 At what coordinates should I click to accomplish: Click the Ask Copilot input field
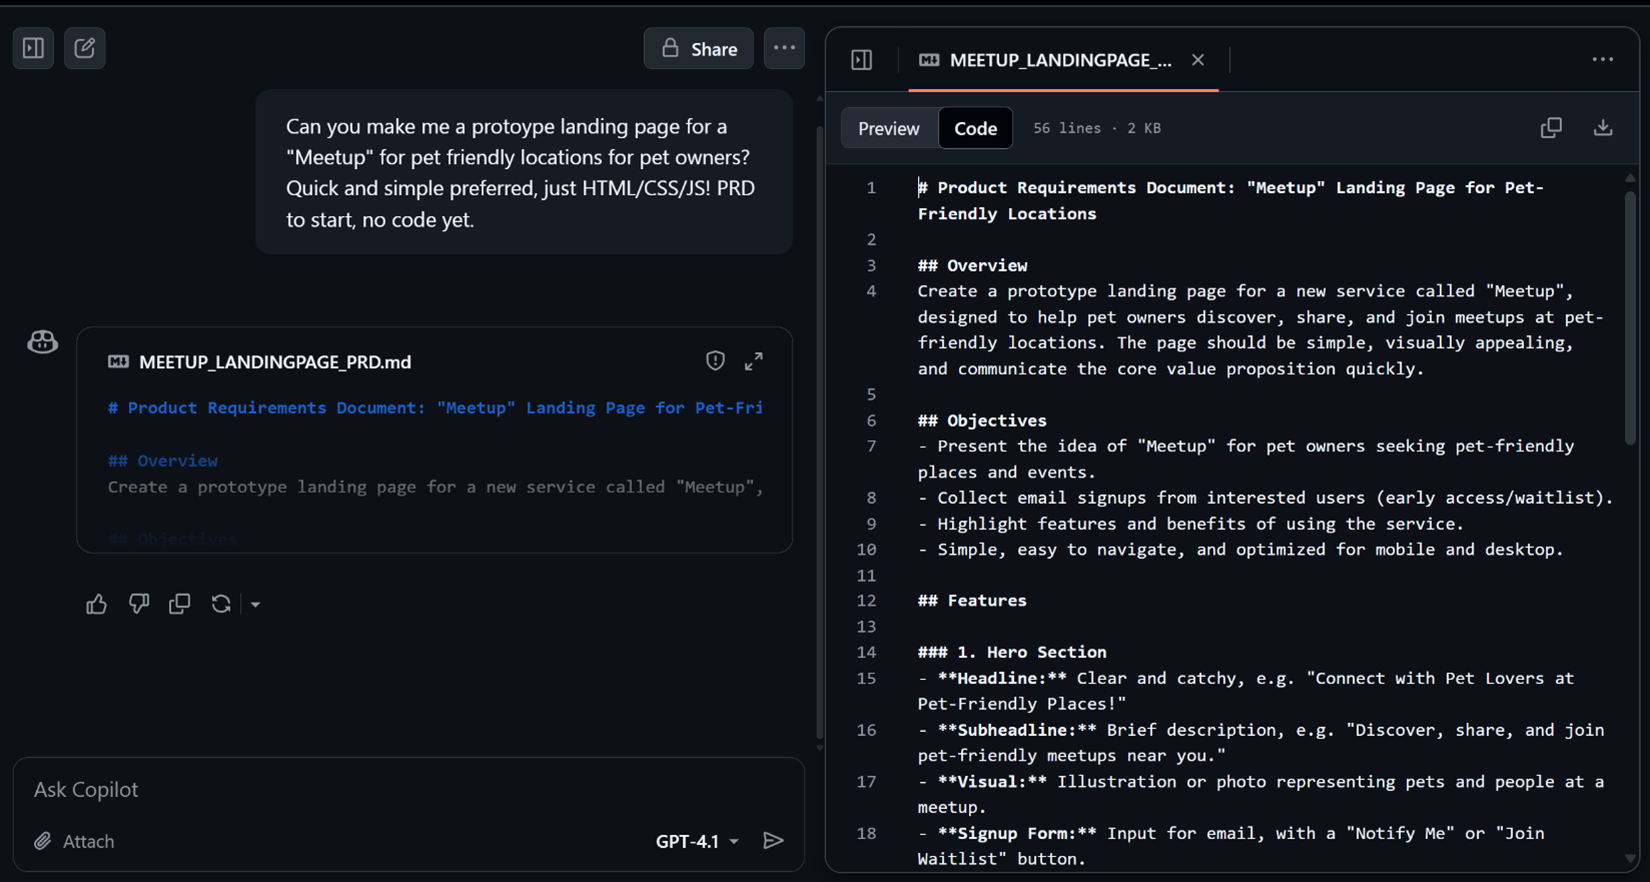point(408,789)
